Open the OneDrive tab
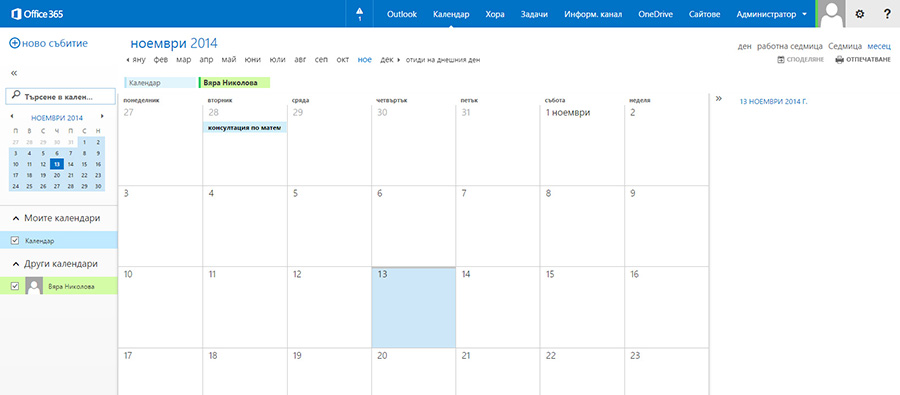Image resolution: width=900 pixels, height=395 pixels. 655,14
